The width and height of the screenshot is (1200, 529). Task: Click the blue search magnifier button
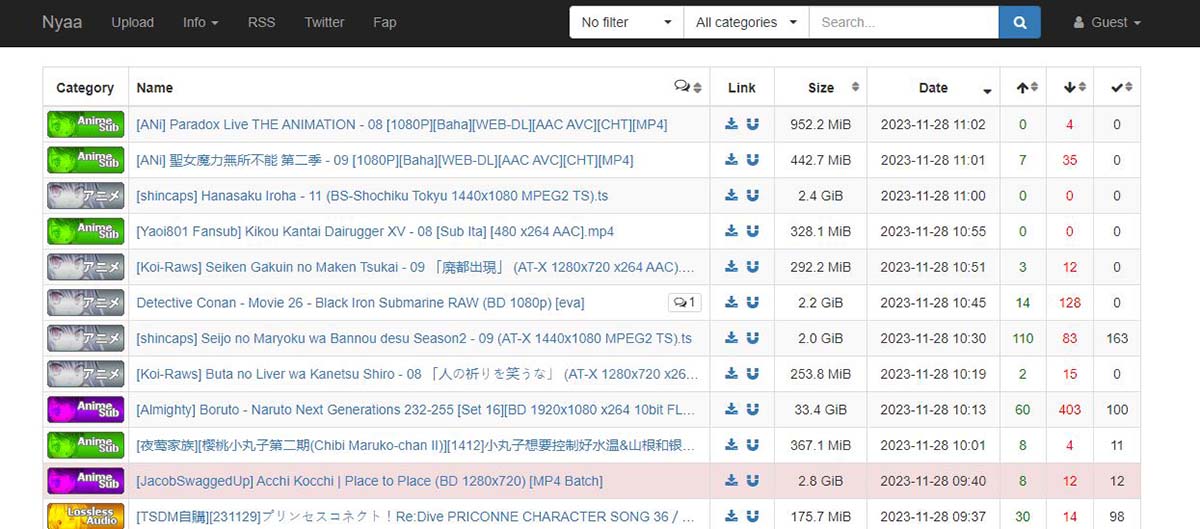point(1019,22)
